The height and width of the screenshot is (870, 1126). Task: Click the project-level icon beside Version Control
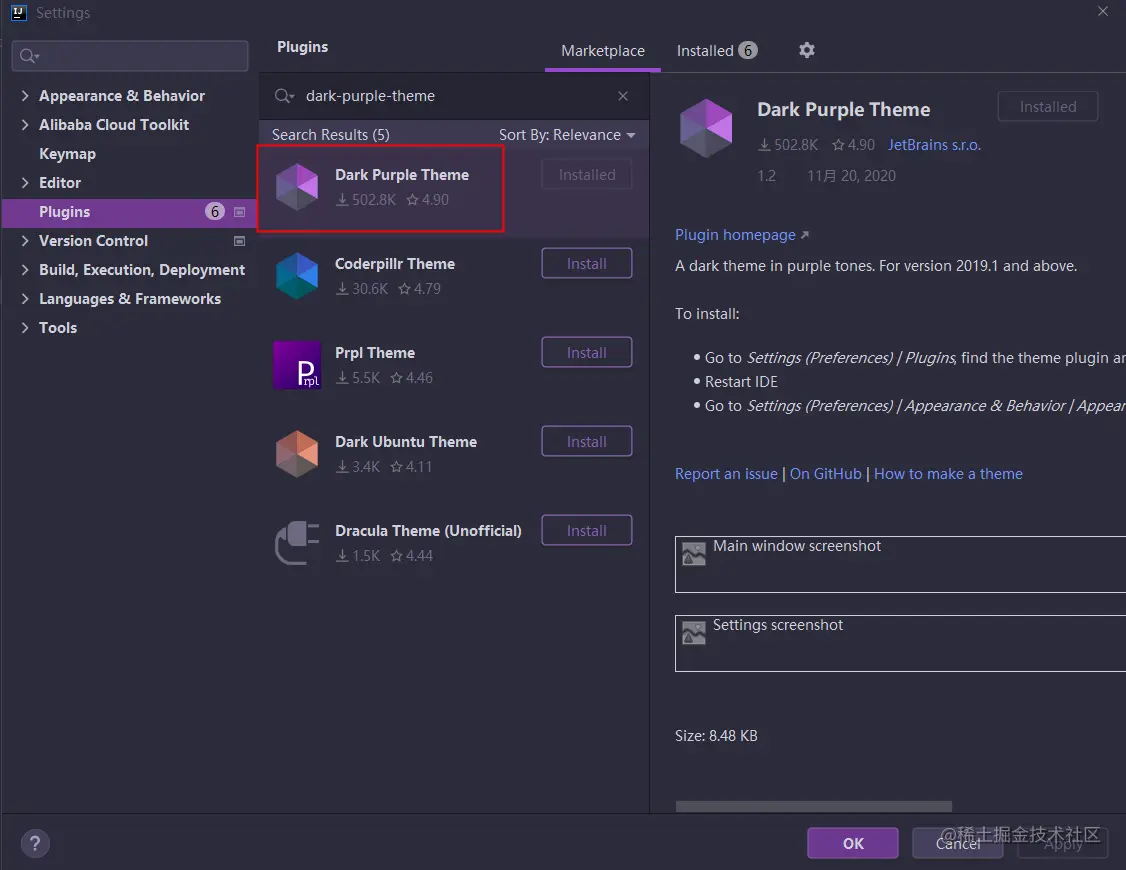coord(240,241)
